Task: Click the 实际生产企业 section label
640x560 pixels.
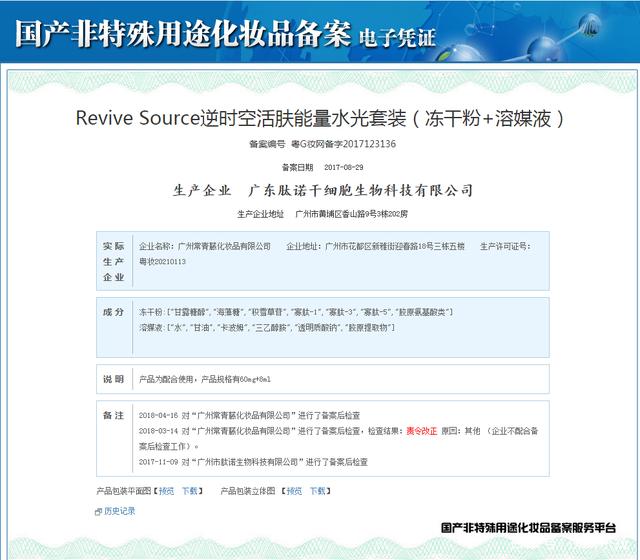Action: 113,261
